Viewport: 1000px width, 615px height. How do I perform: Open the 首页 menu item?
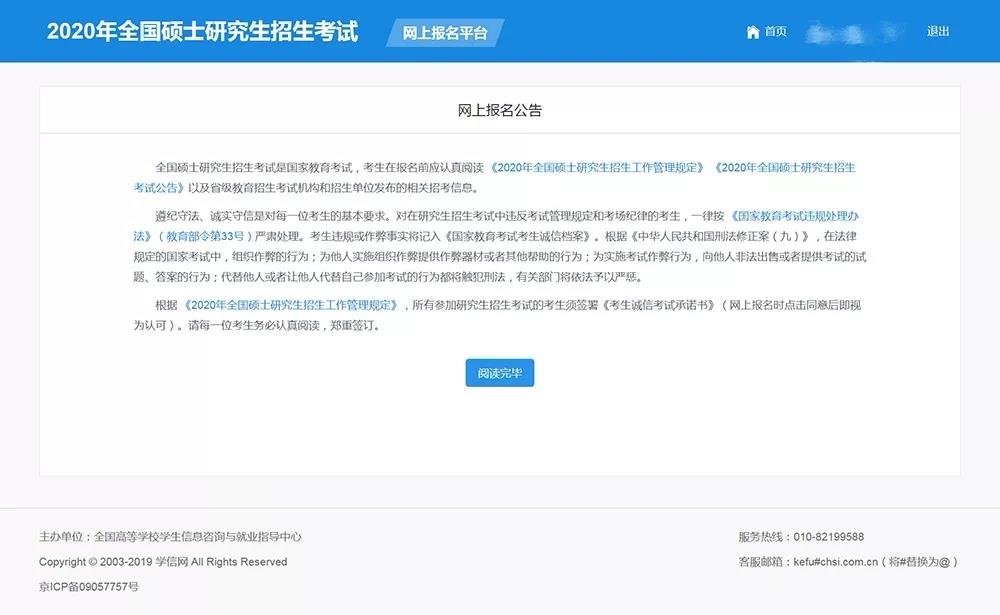[x=775, y=32]
